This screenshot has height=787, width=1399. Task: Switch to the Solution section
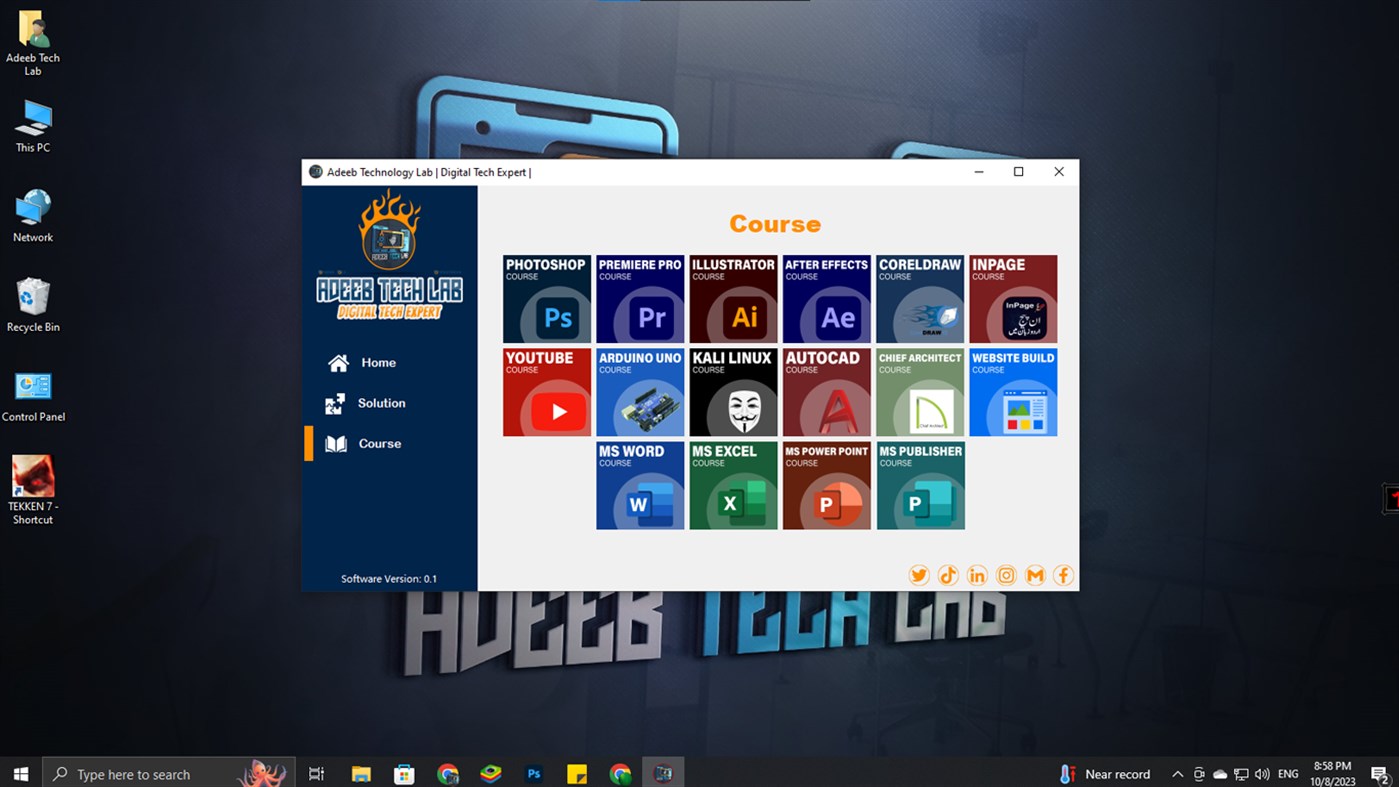382,403
